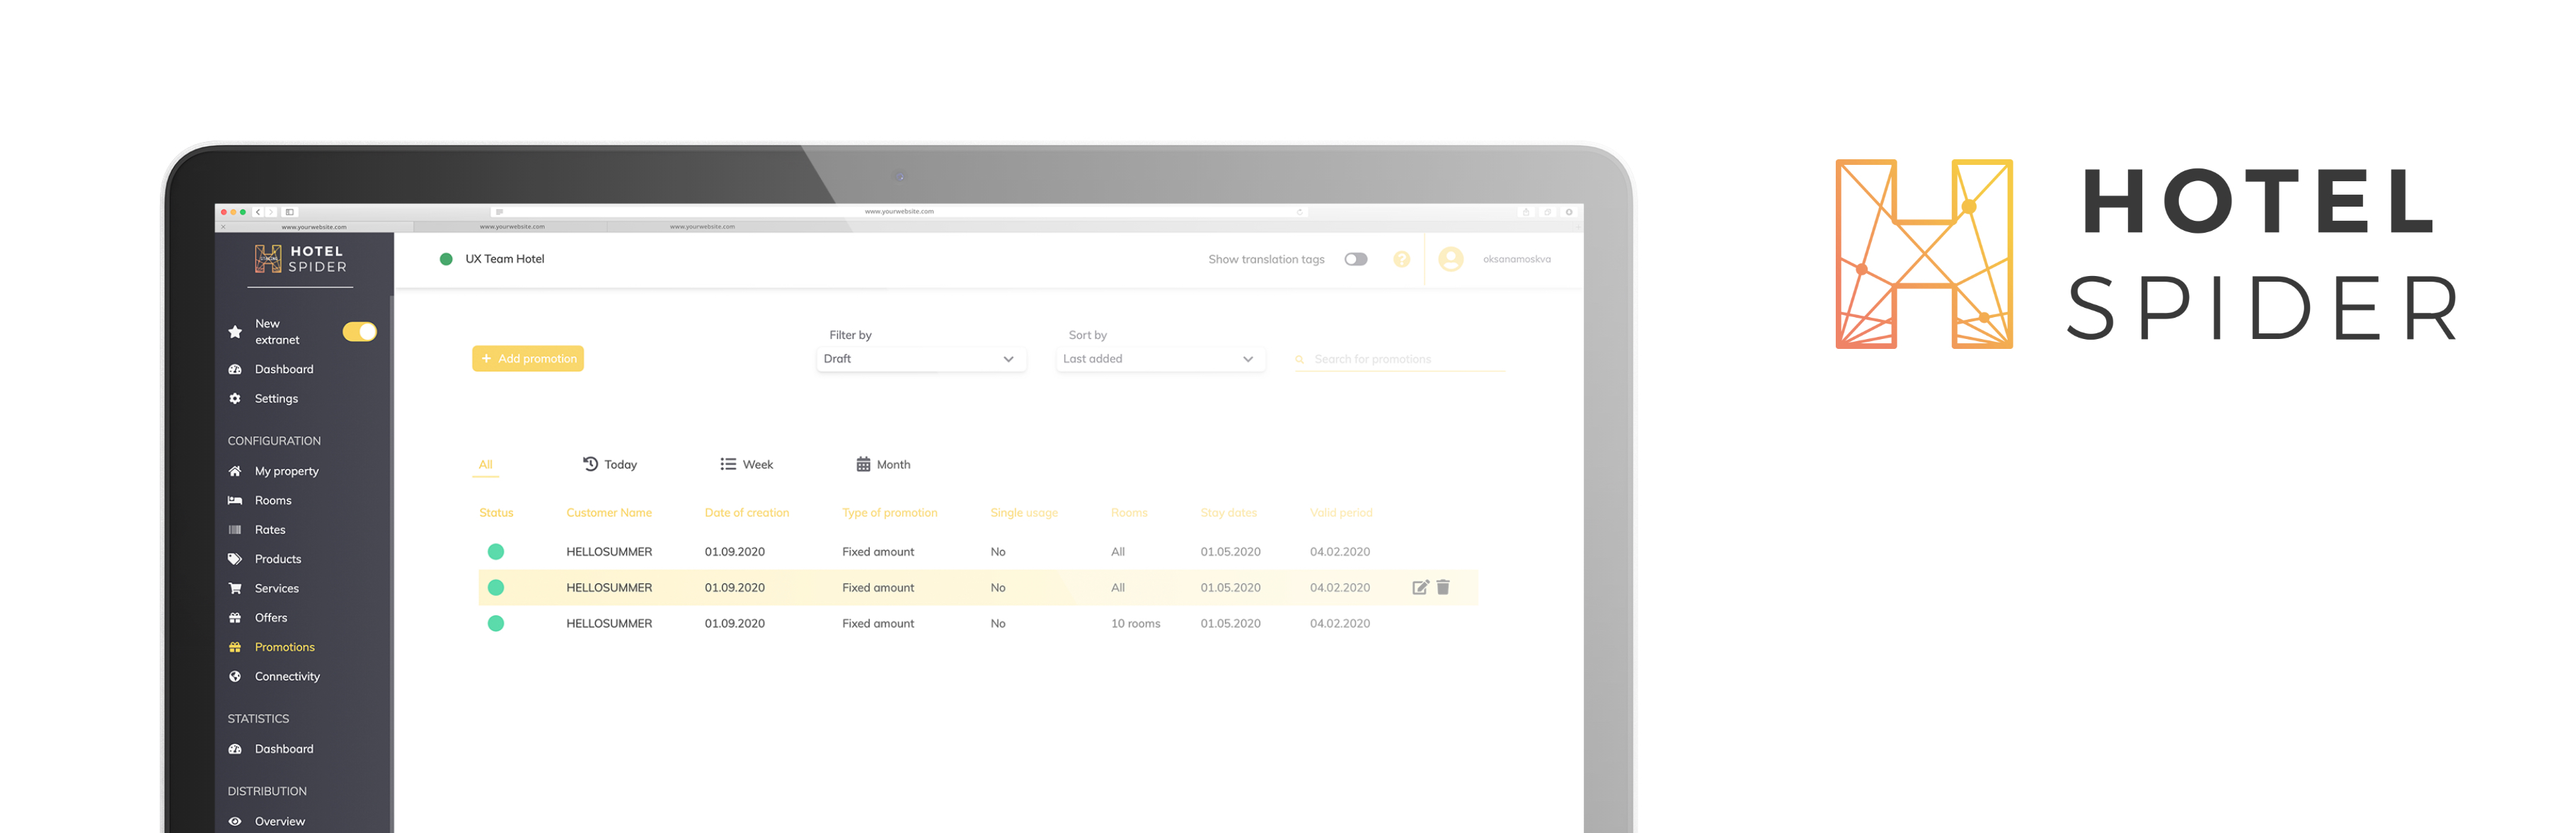Click the Valid period column header
This screenshot has width=2576, height=833.
click(1341, 513)
